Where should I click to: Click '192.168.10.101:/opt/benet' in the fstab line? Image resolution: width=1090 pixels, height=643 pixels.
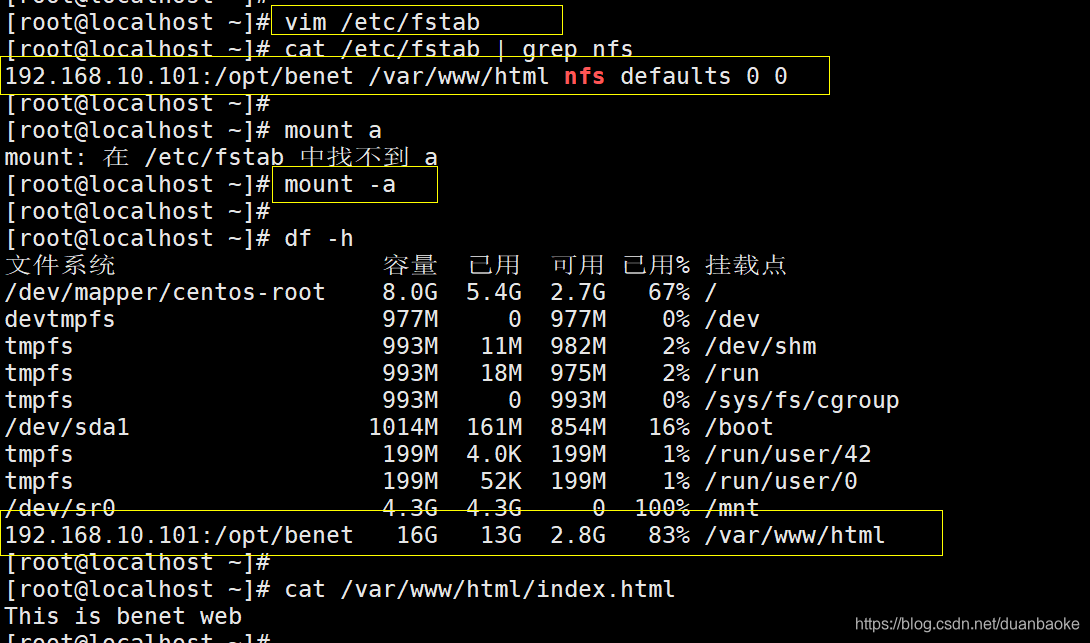pos(179,76)
